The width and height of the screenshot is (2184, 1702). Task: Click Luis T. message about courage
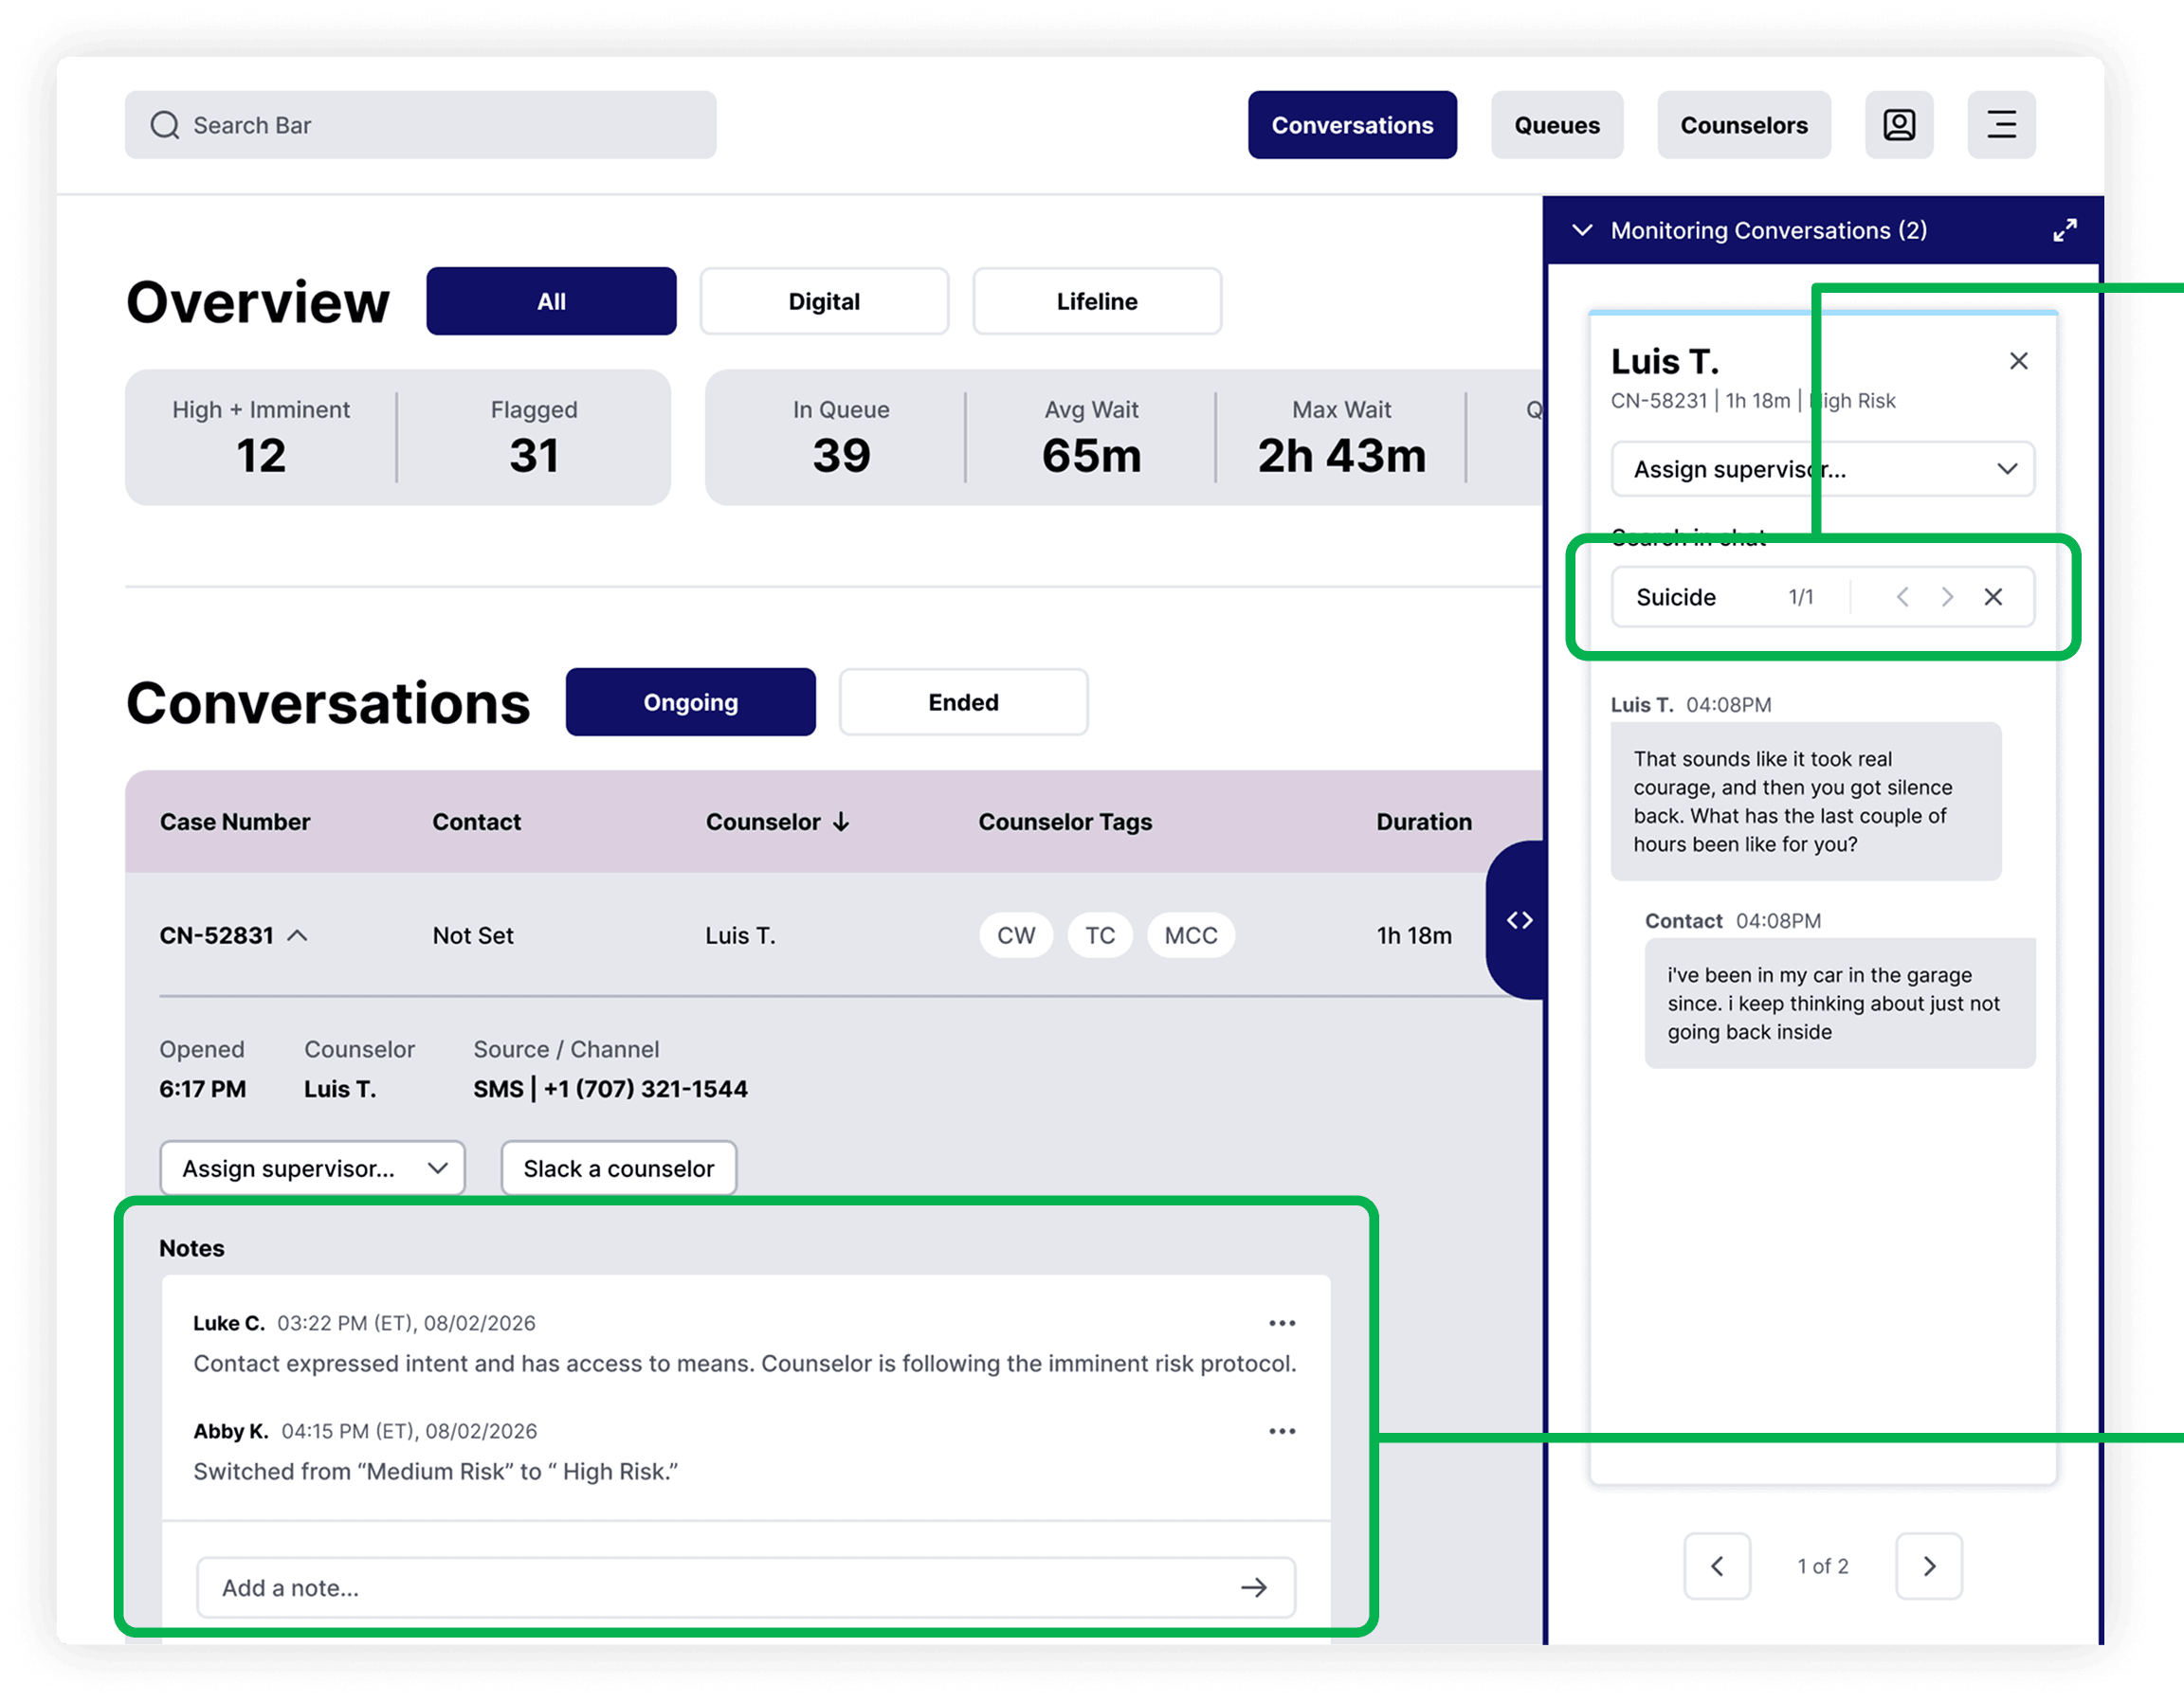pyautogui.click(x=1806, y=801)
